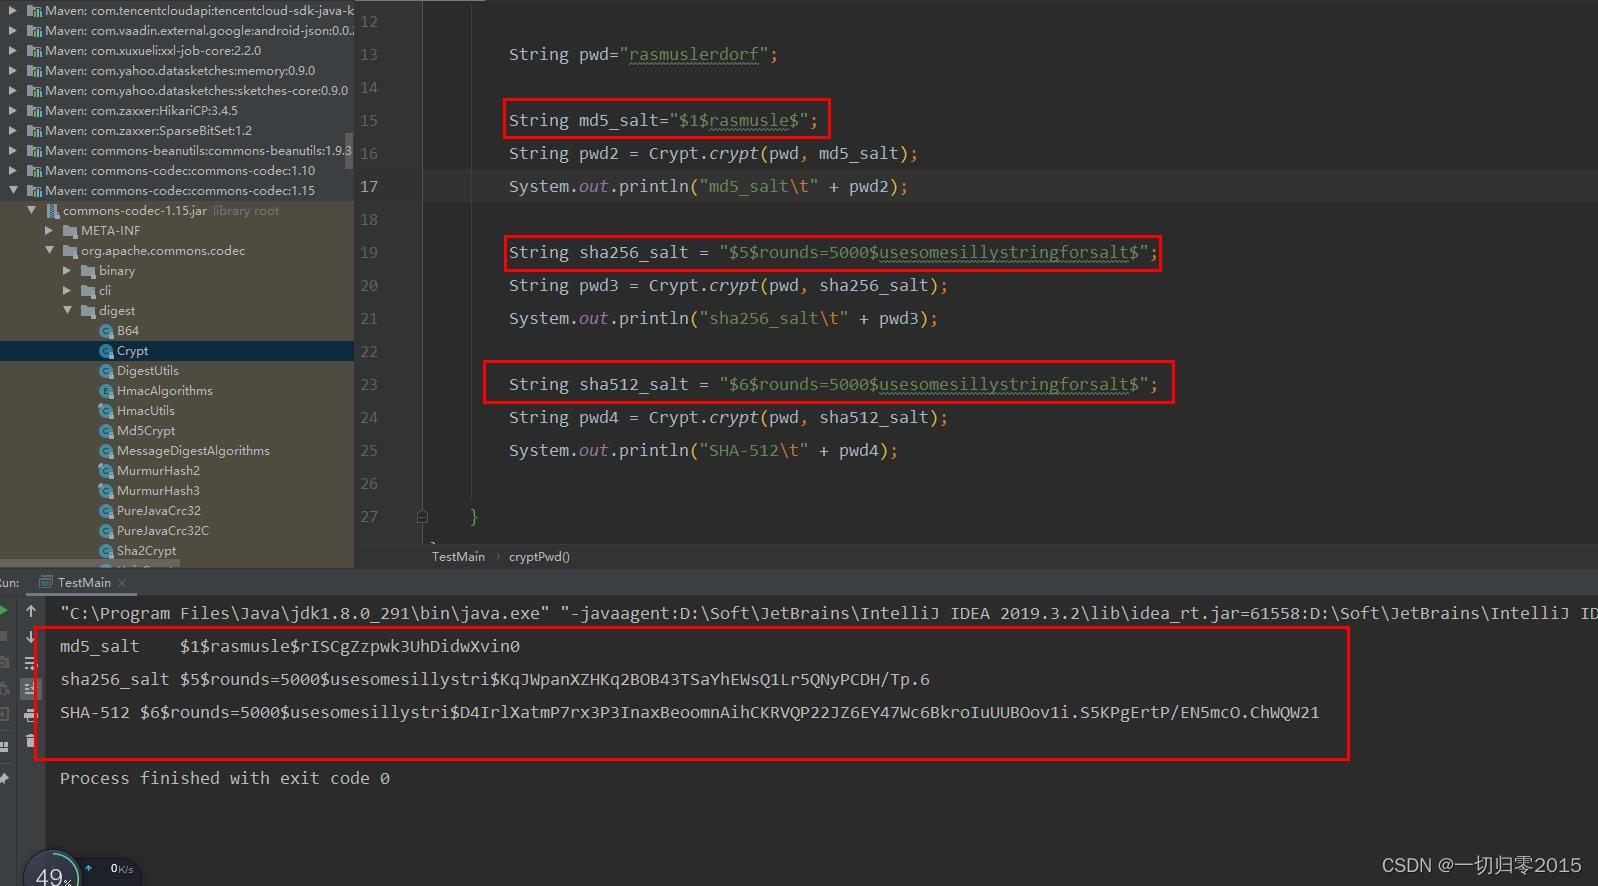
Task: Expand Maven commons-beanutils:1.9.3 library
Action: click(x=13, y=151)
